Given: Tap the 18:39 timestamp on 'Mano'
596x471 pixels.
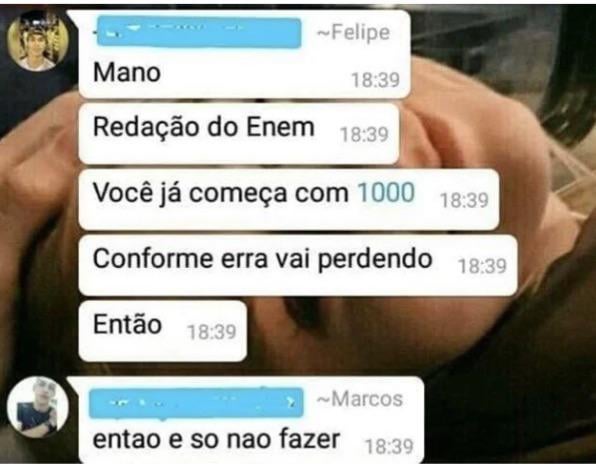Looking at the screenshot, I should pyautogui.click(x=375, y=80).
